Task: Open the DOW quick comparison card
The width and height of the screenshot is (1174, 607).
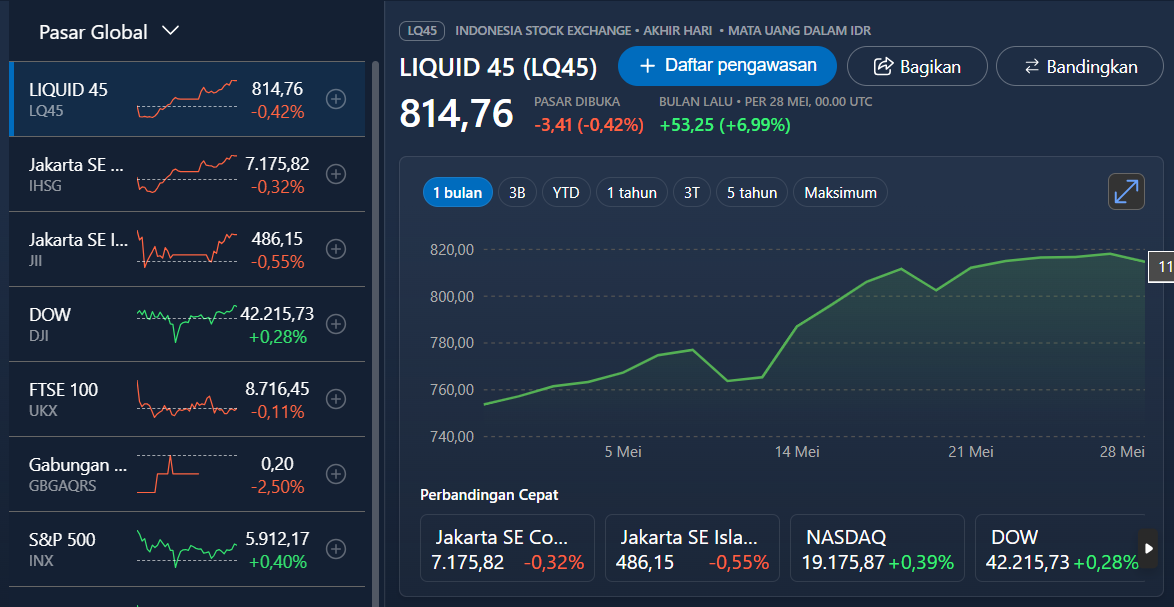Action: point(1059,548)
